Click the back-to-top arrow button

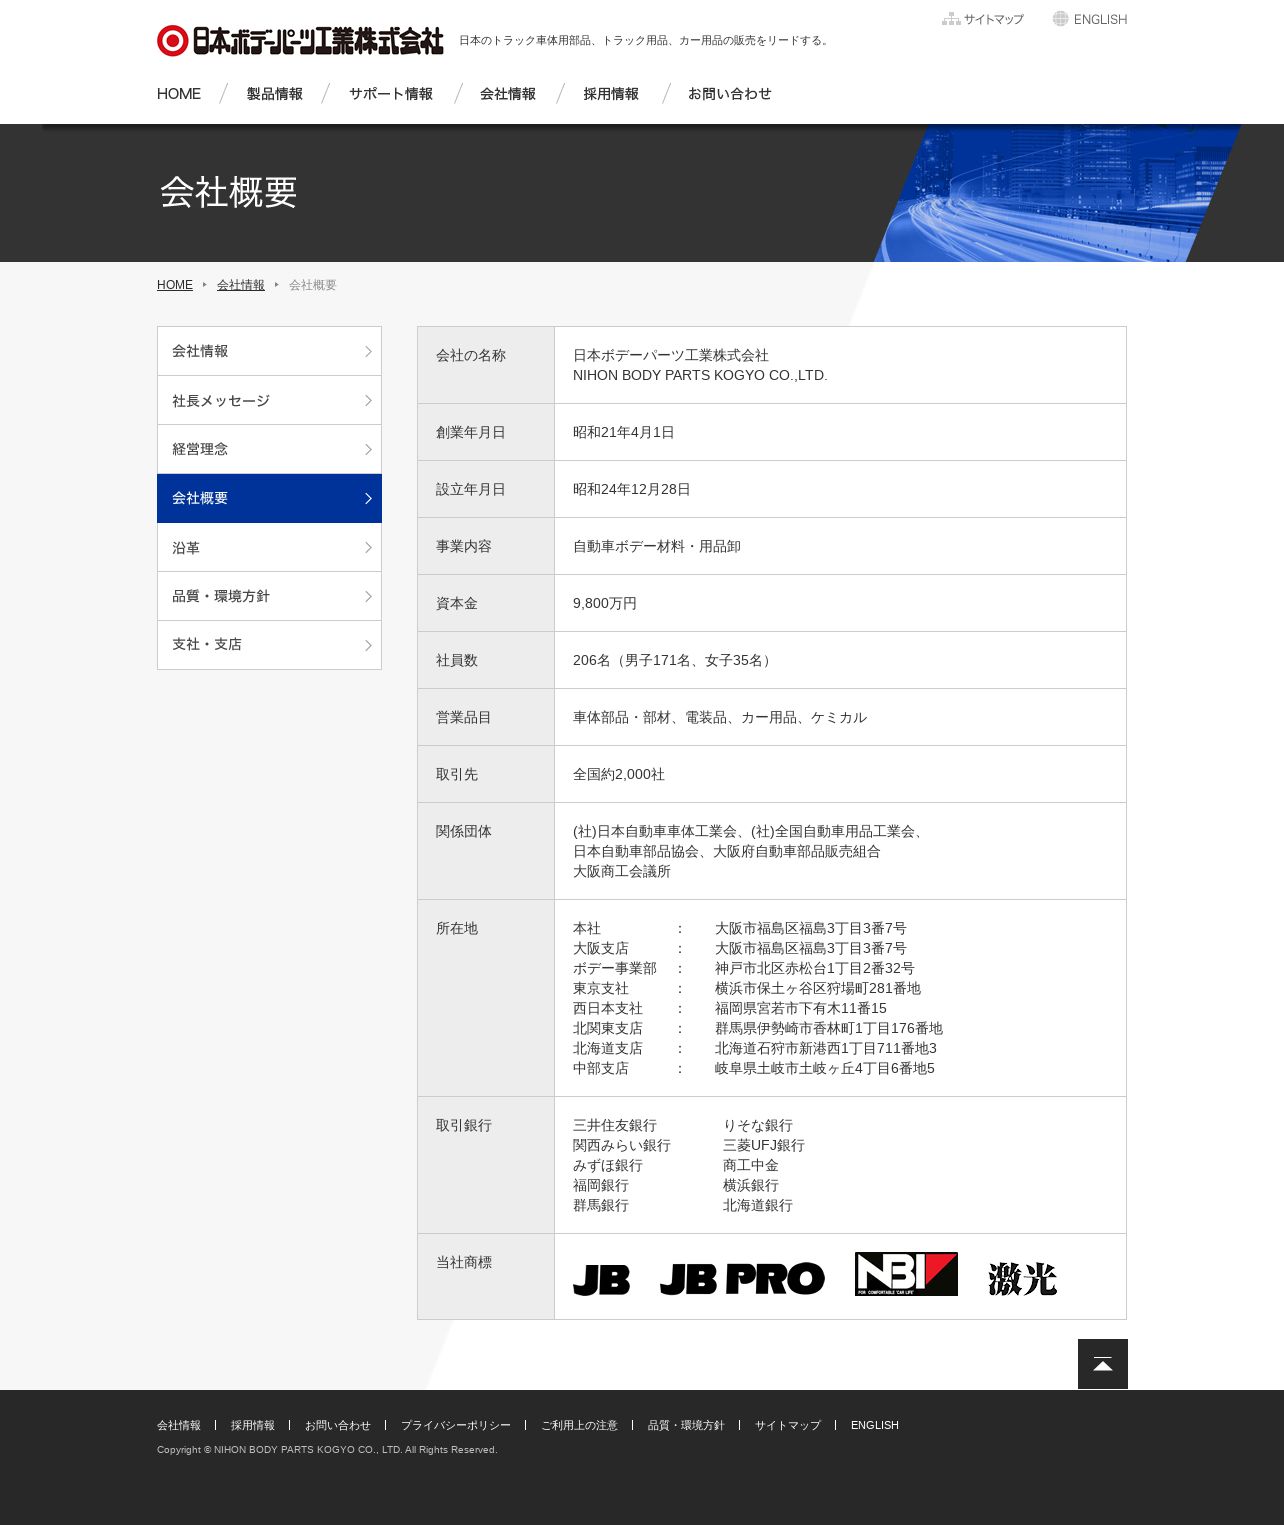pos(1103,1364)
